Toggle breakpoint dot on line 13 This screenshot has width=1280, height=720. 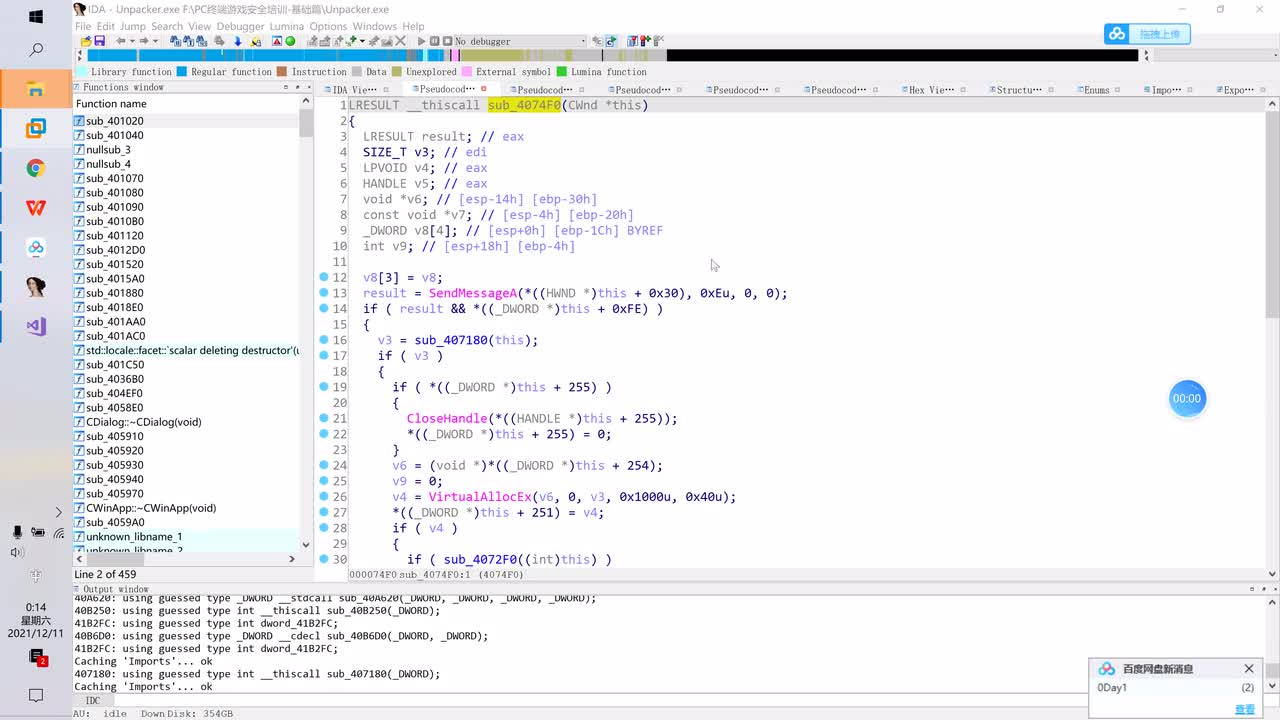tap(324, 293)
